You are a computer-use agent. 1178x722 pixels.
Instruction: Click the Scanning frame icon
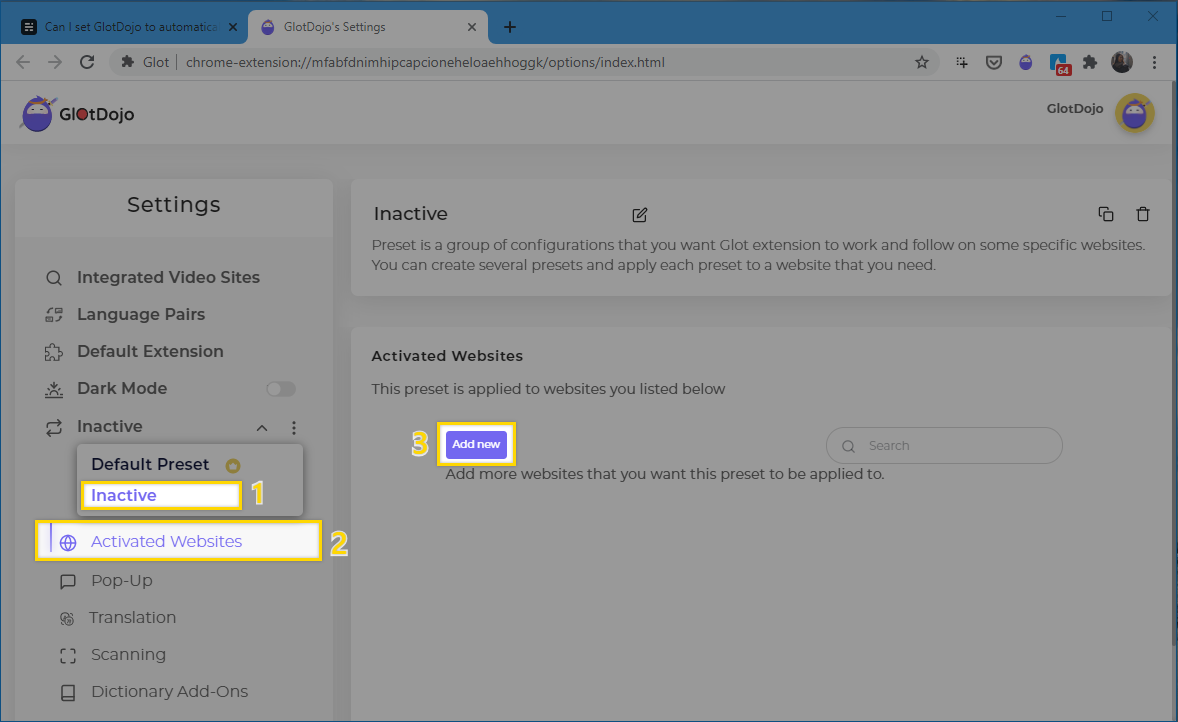click(68, 656)
